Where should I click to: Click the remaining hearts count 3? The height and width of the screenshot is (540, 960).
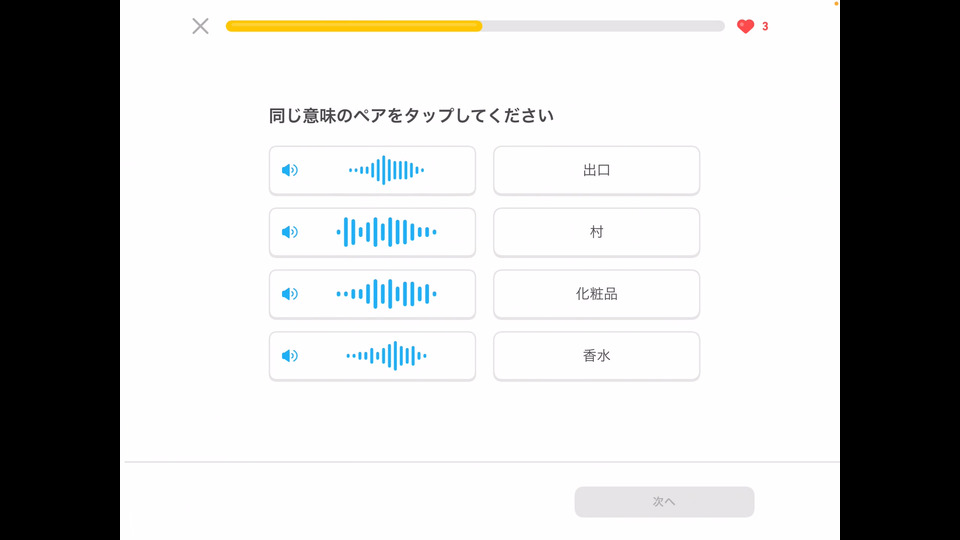[x=765, y=26]
